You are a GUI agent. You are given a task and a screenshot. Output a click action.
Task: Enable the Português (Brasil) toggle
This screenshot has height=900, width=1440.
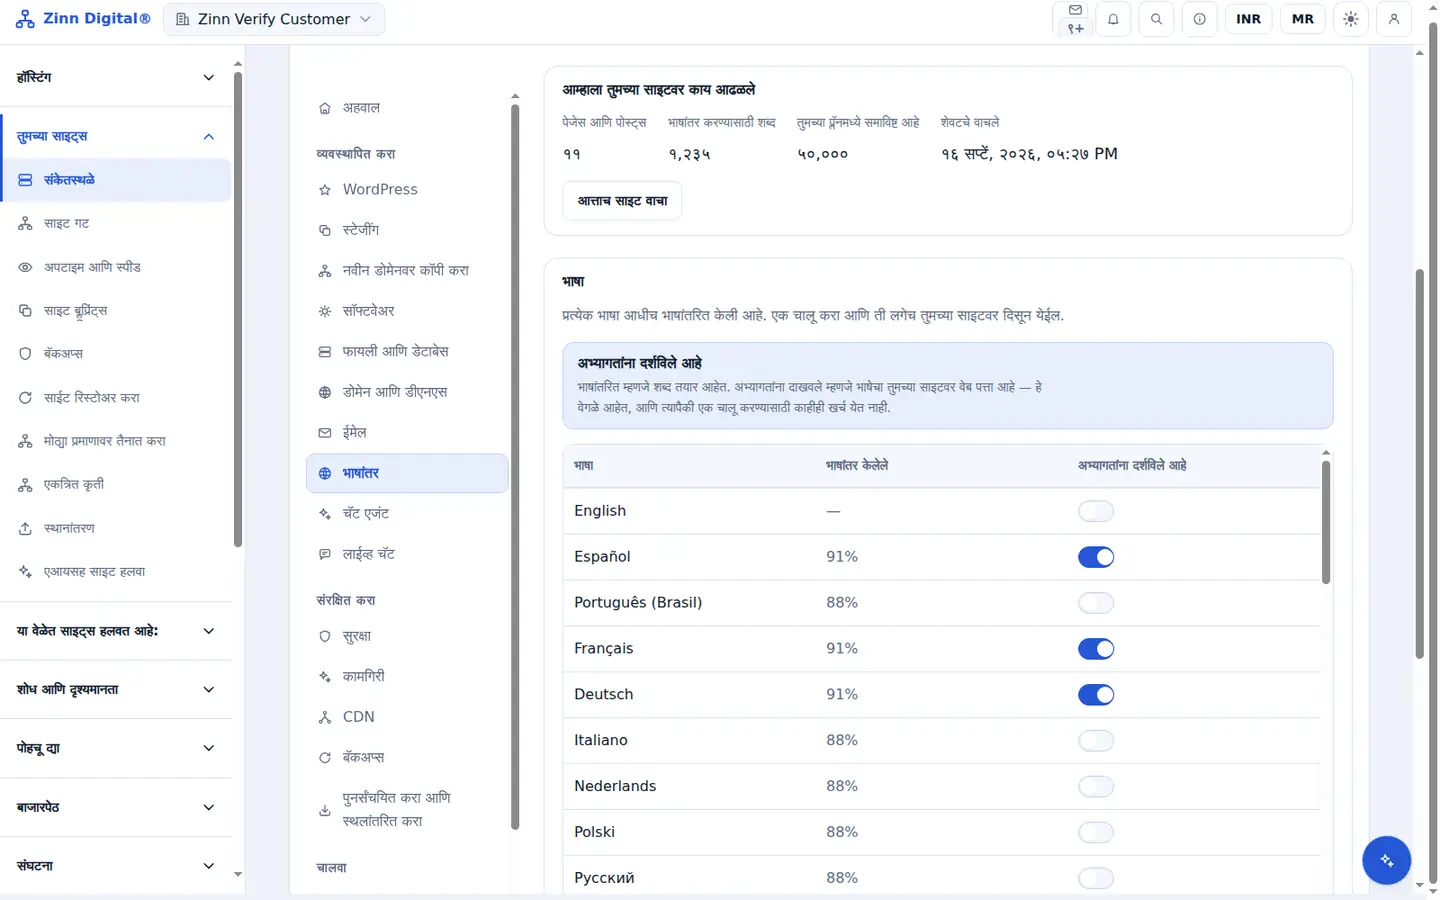[1096, 603]
